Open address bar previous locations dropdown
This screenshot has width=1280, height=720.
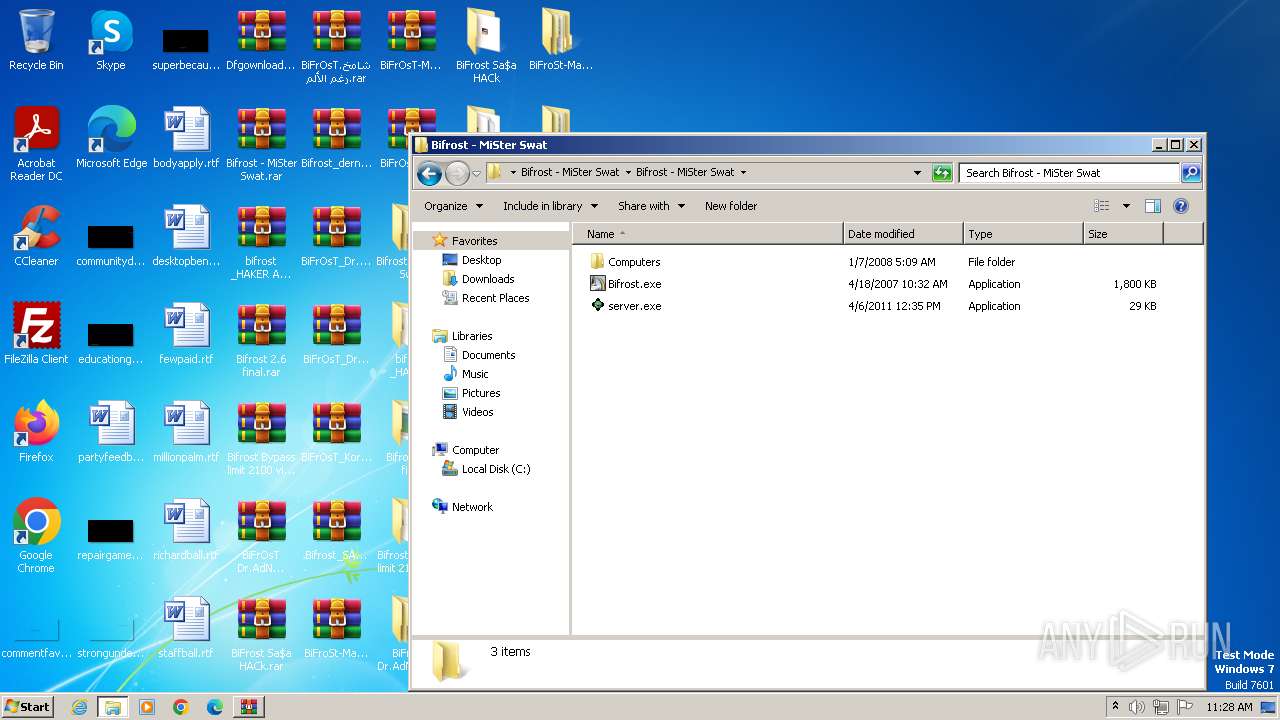click(917, 173)
